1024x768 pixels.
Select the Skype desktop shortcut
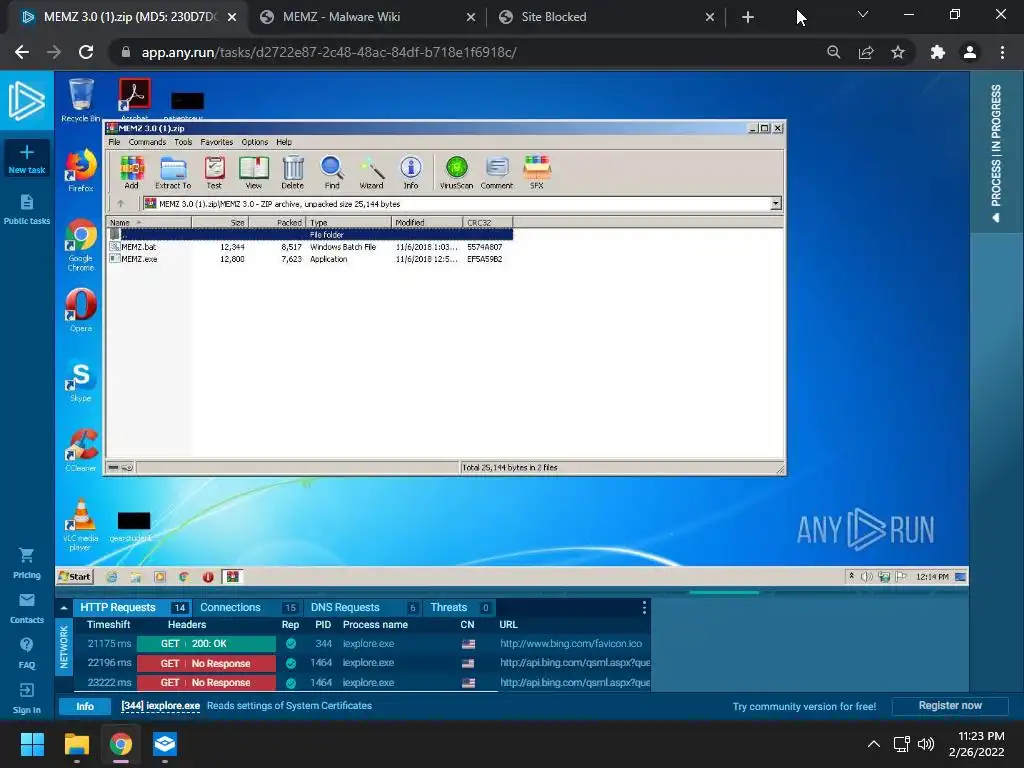click(x=81, y=382)
